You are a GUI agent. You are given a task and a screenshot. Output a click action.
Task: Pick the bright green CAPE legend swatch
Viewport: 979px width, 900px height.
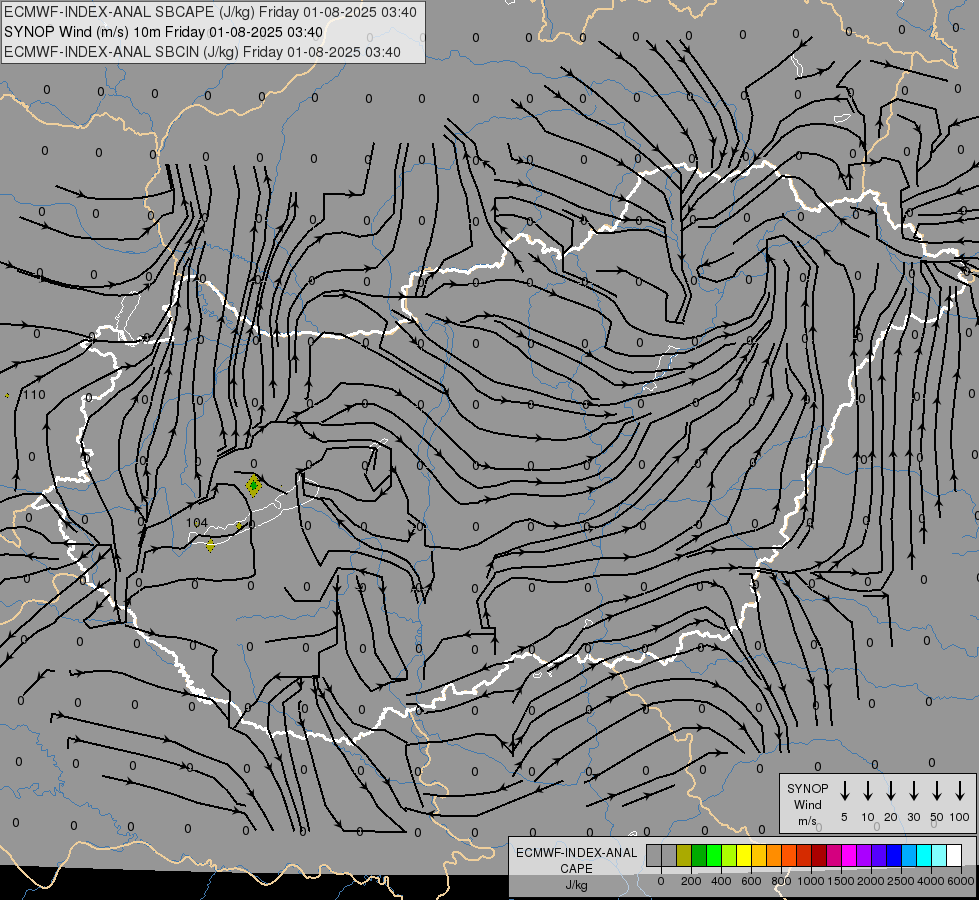pos(714,856)
